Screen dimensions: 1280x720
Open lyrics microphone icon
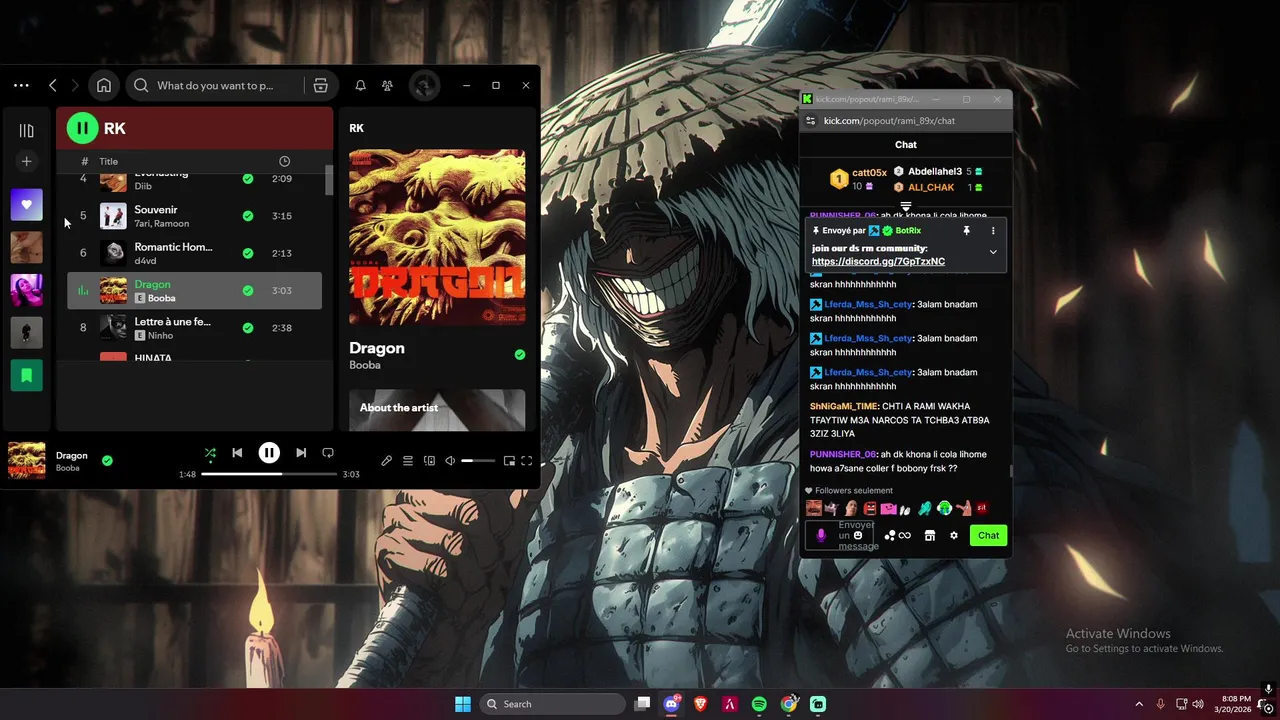pos(386,461)
